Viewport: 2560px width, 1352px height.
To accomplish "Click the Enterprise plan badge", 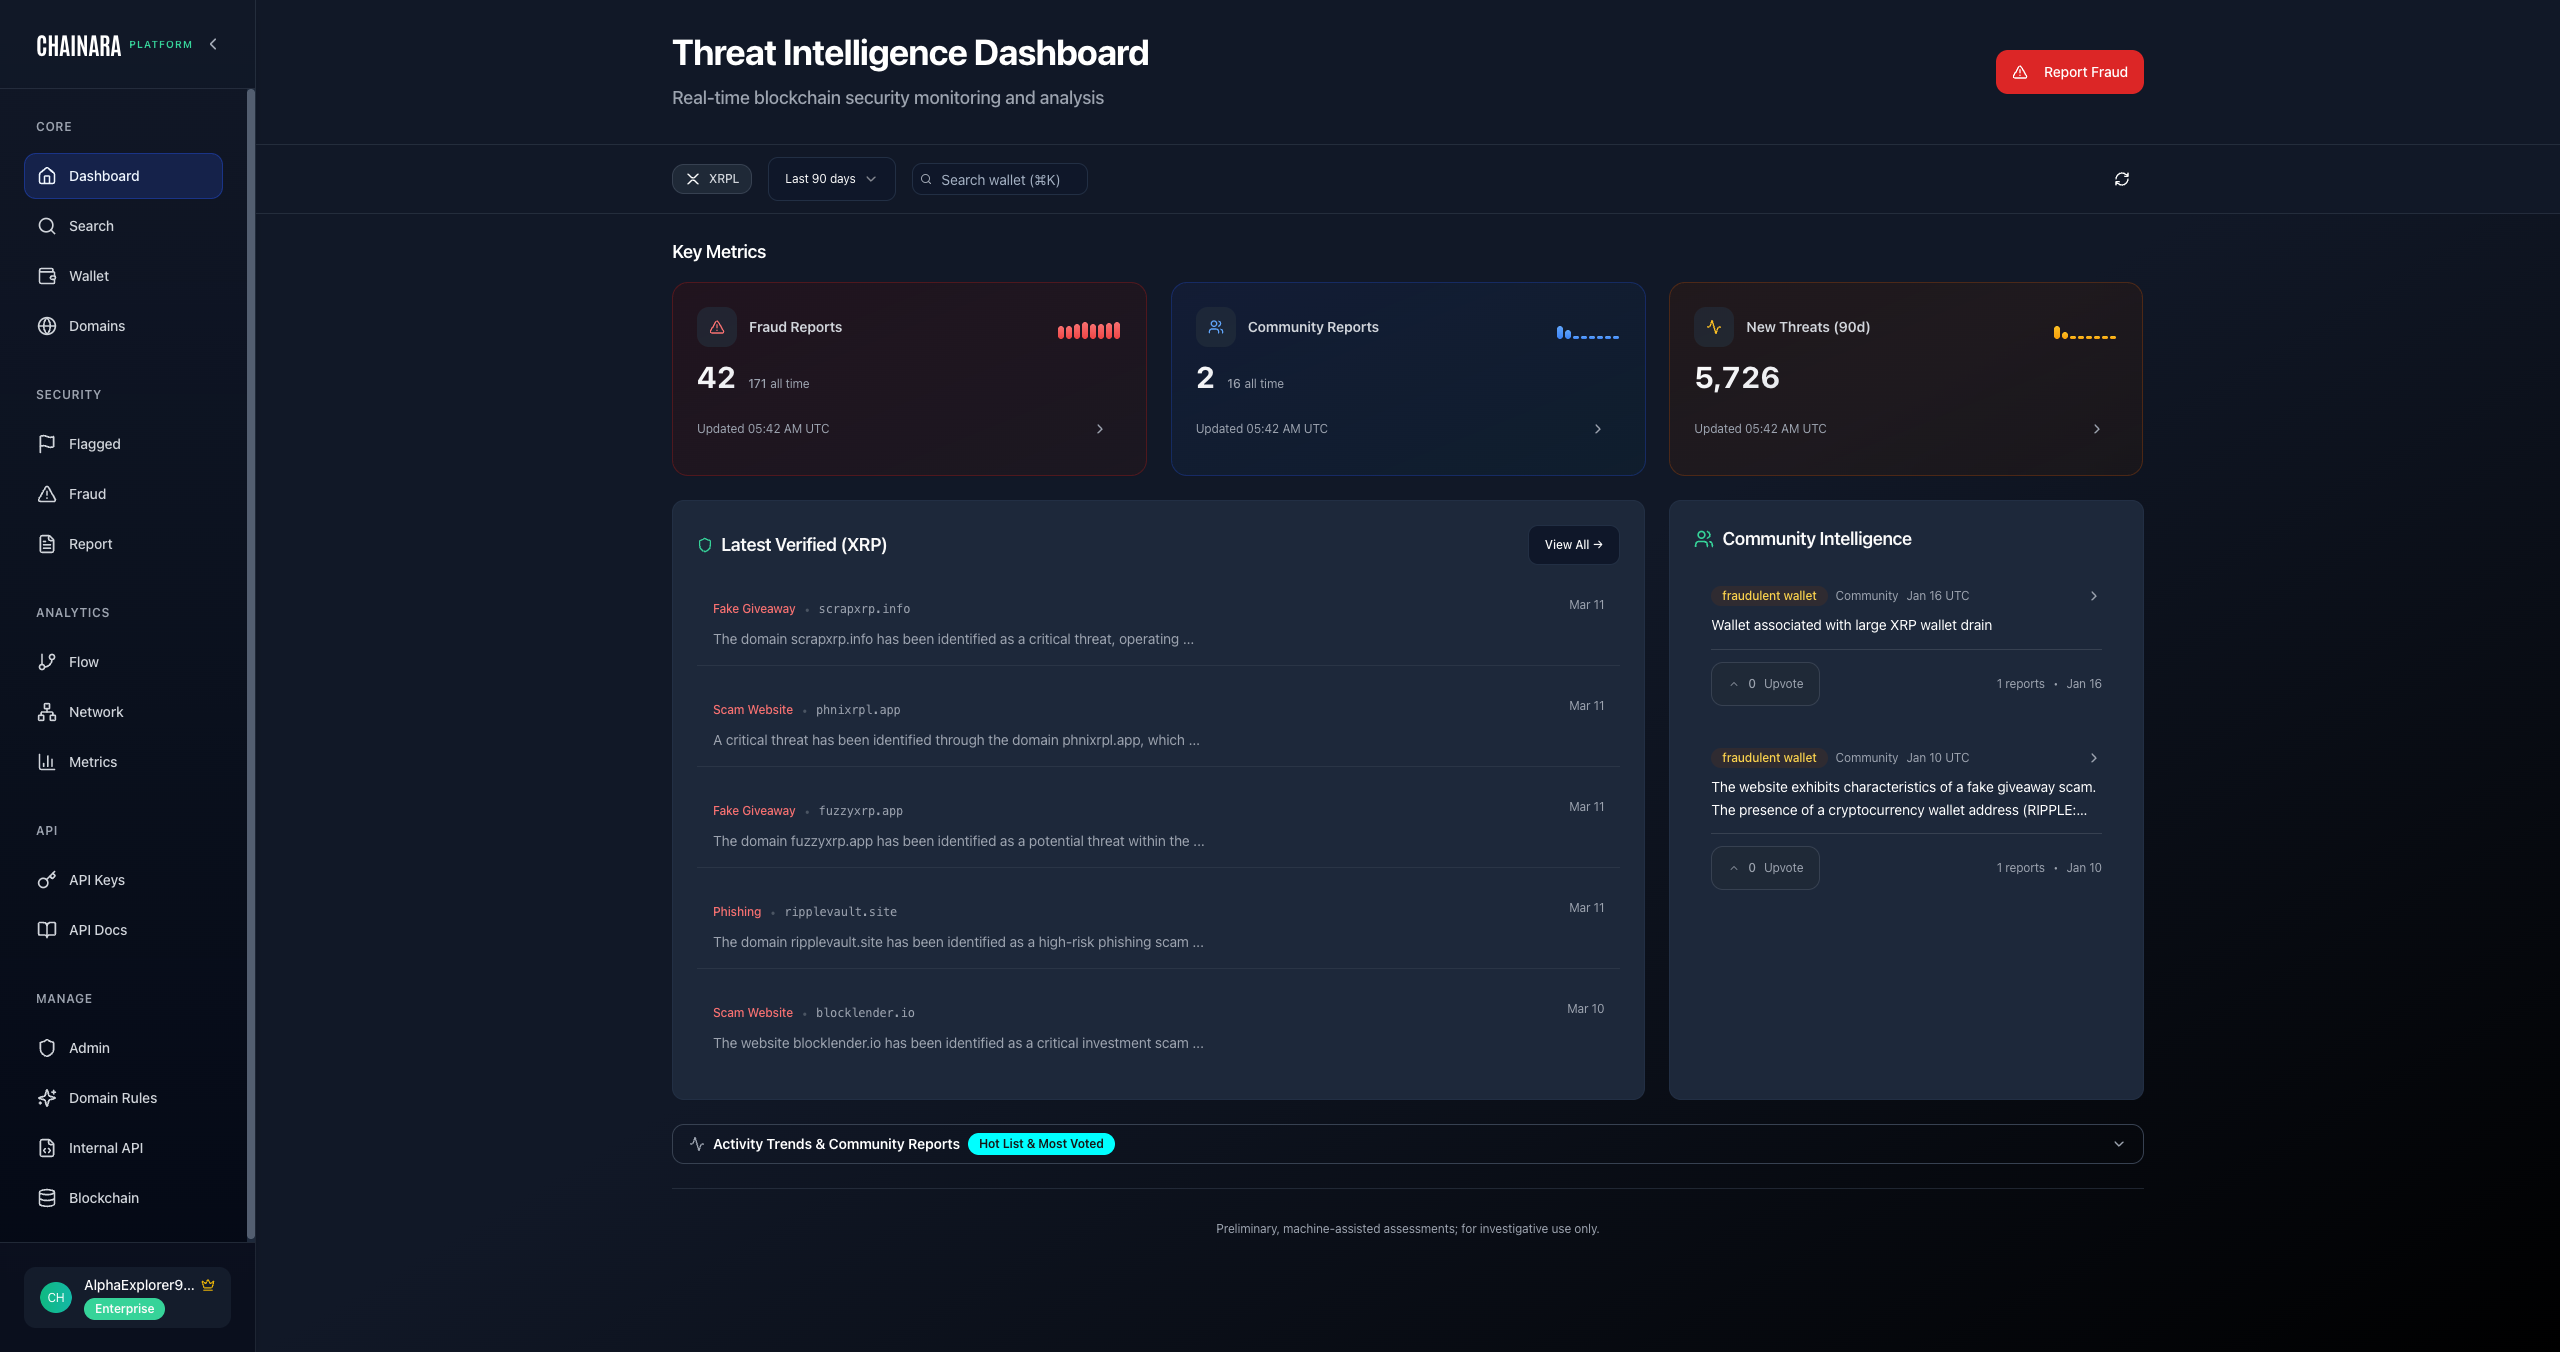I will (x=125, y=1309).
